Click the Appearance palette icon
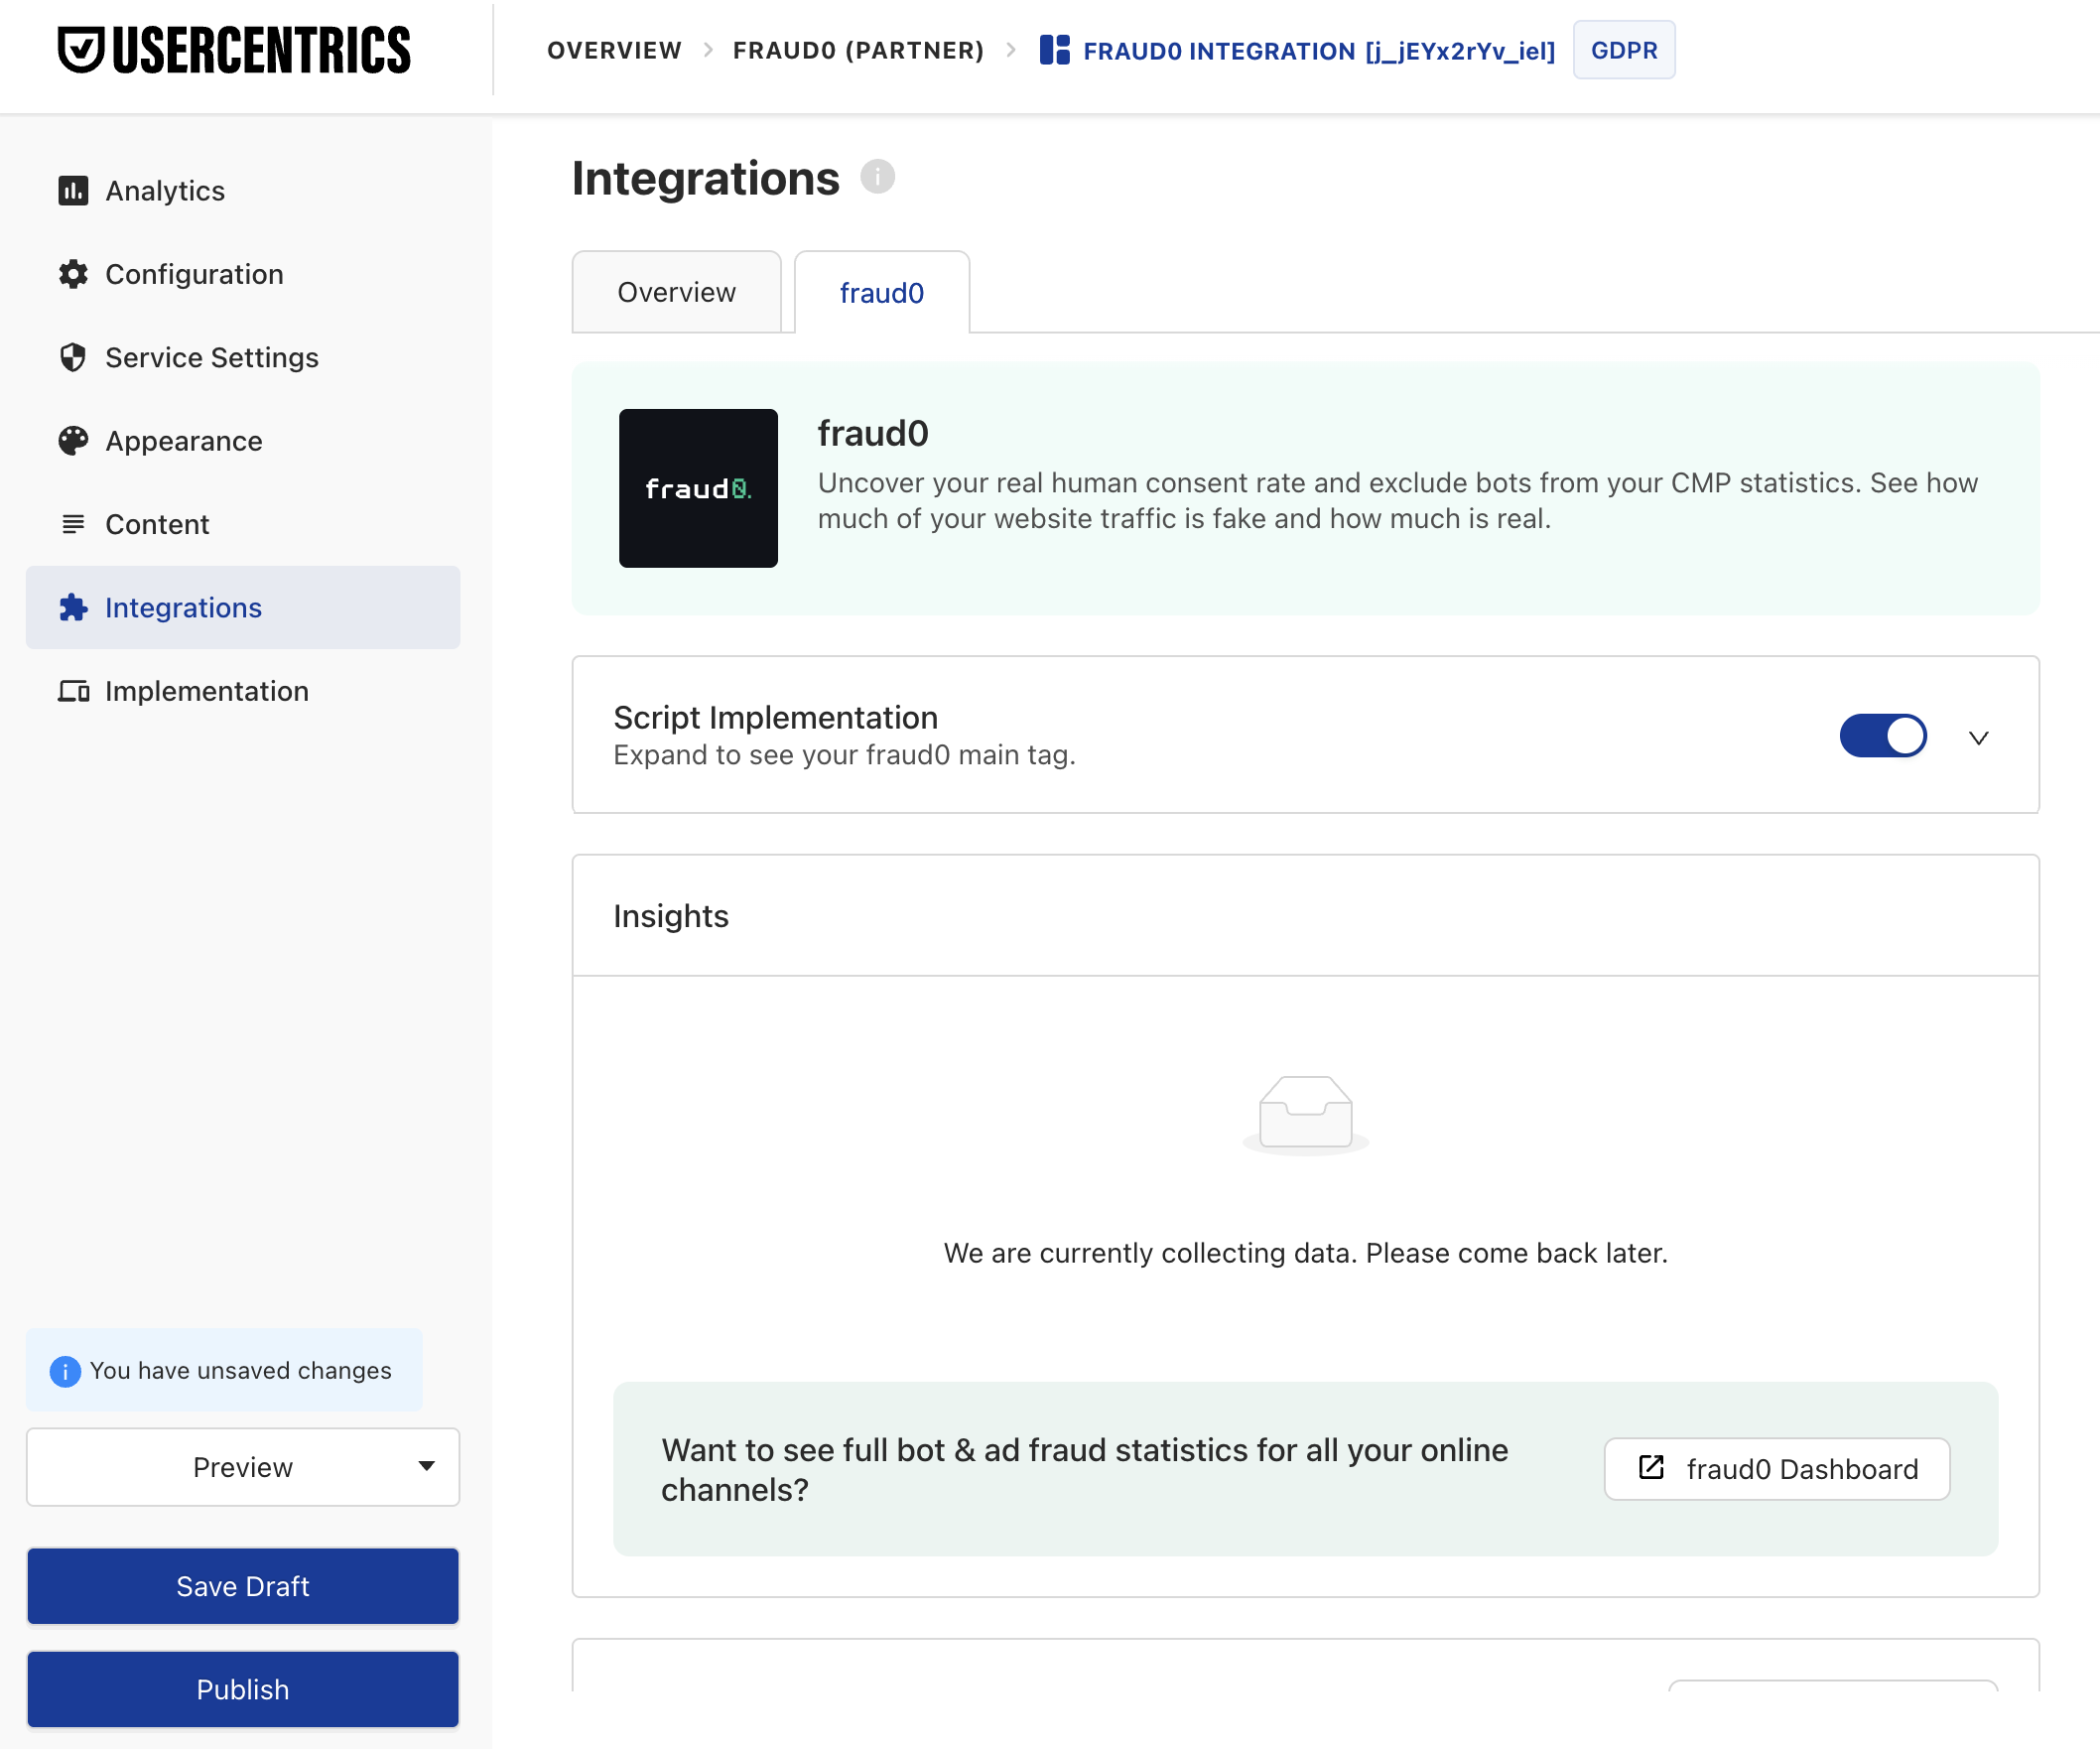Viewport: 2100px width, 1749px height. 73,440
